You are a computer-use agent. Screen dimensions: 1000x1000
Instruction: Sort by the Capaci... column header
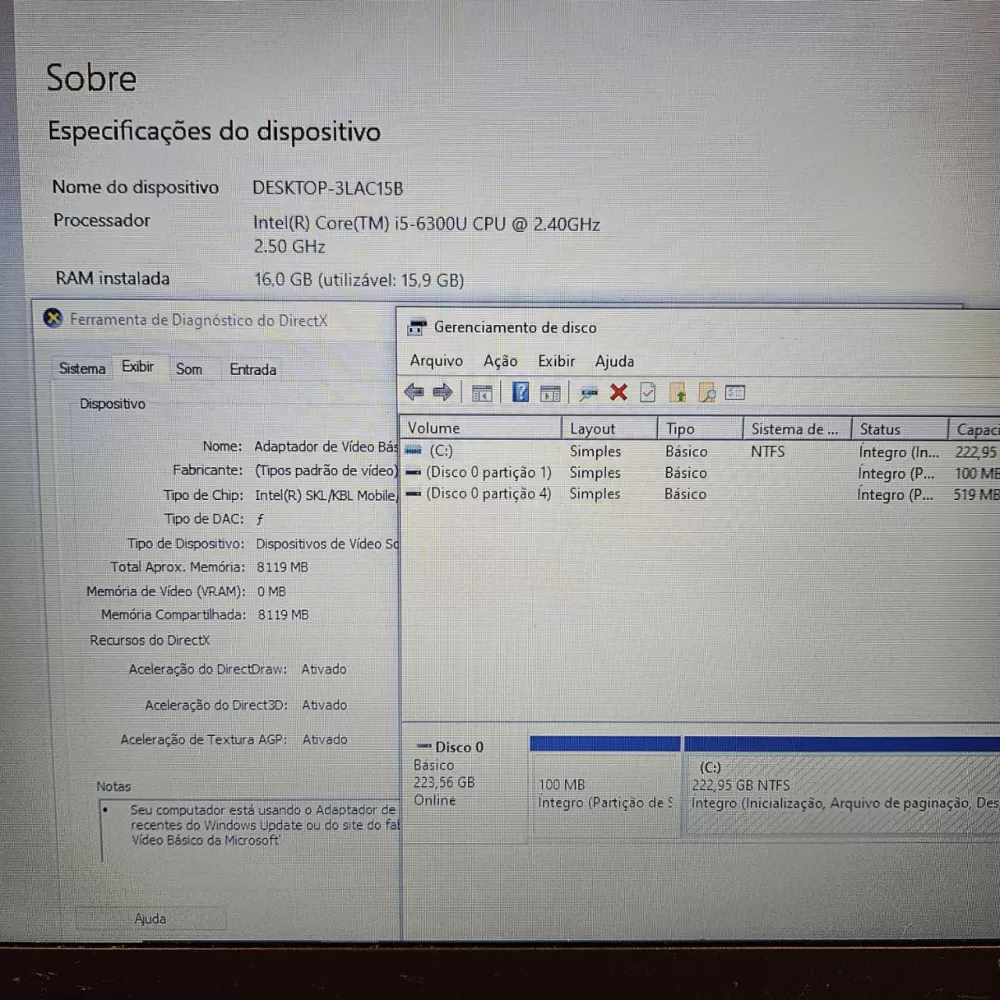coord(974,430)
